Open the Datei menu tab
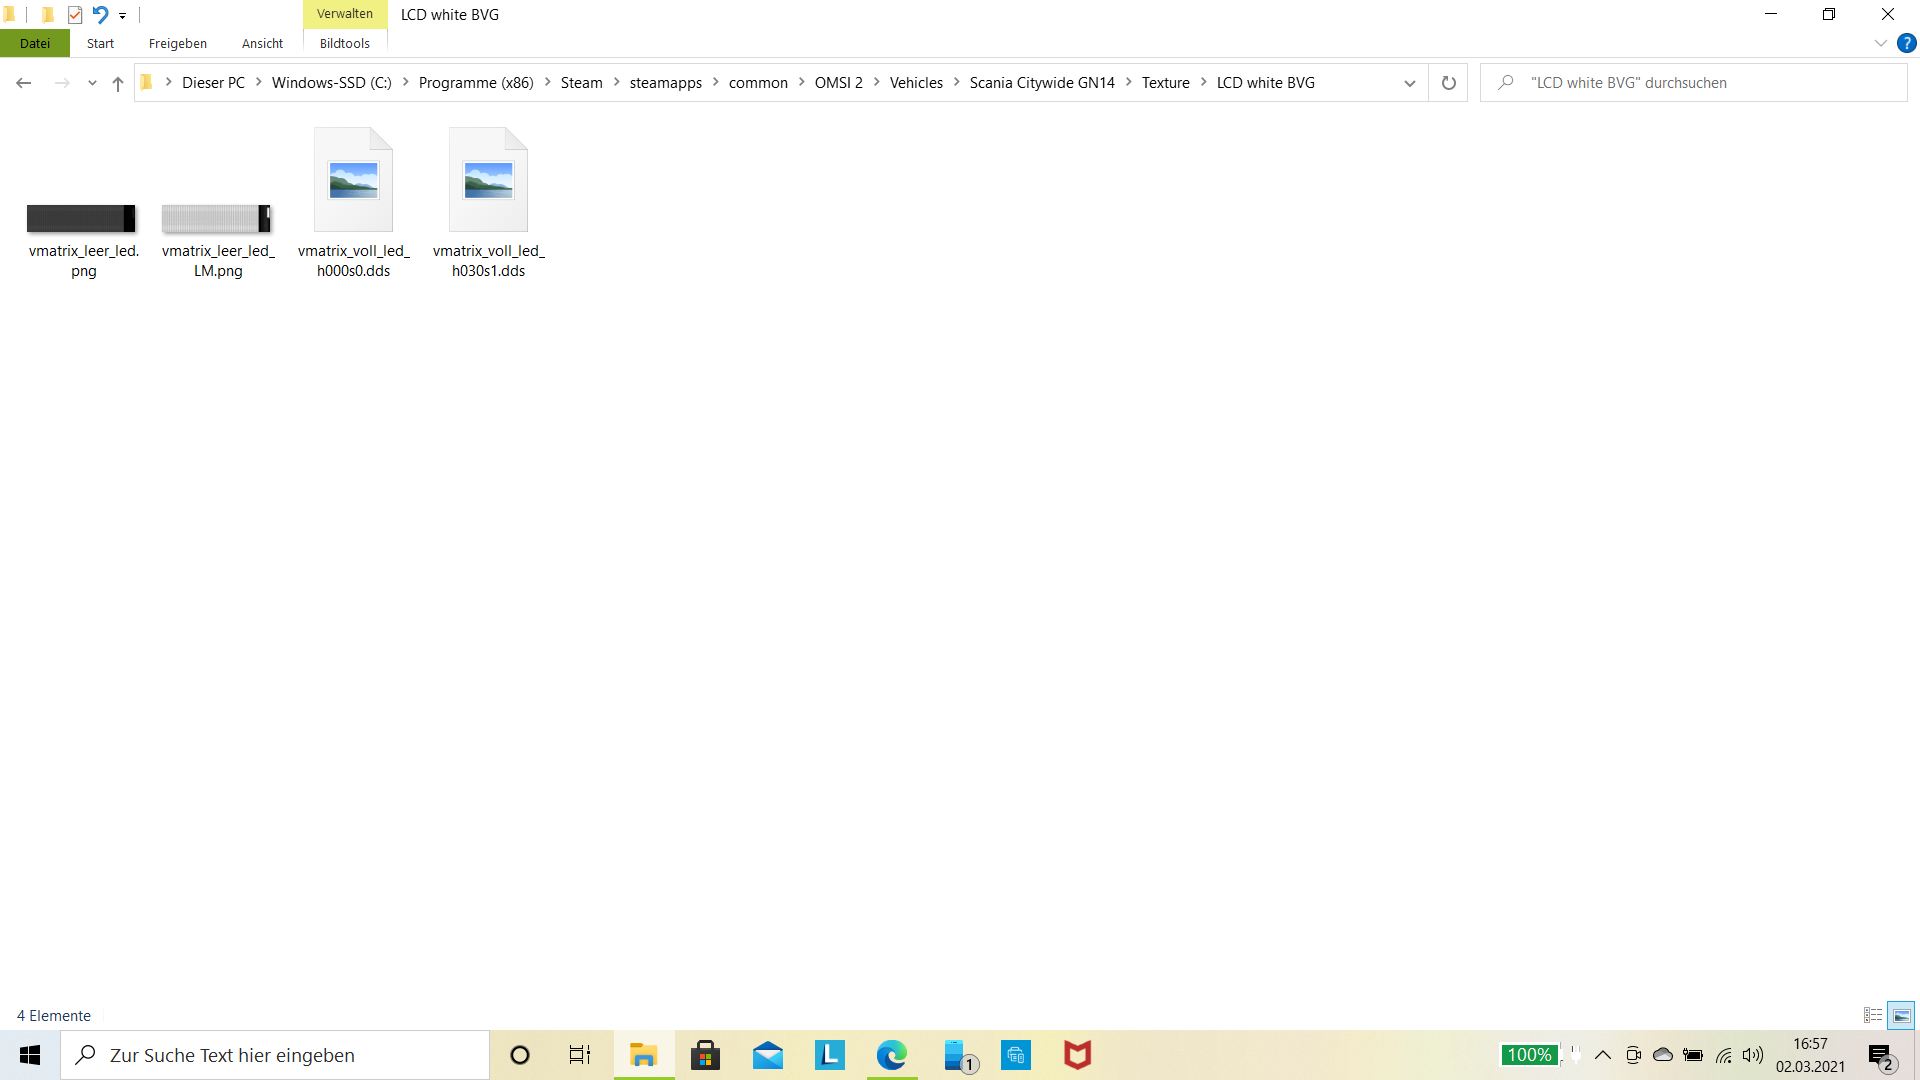The width and height of the screenshot is (1920, 1080). coord(35,43)
